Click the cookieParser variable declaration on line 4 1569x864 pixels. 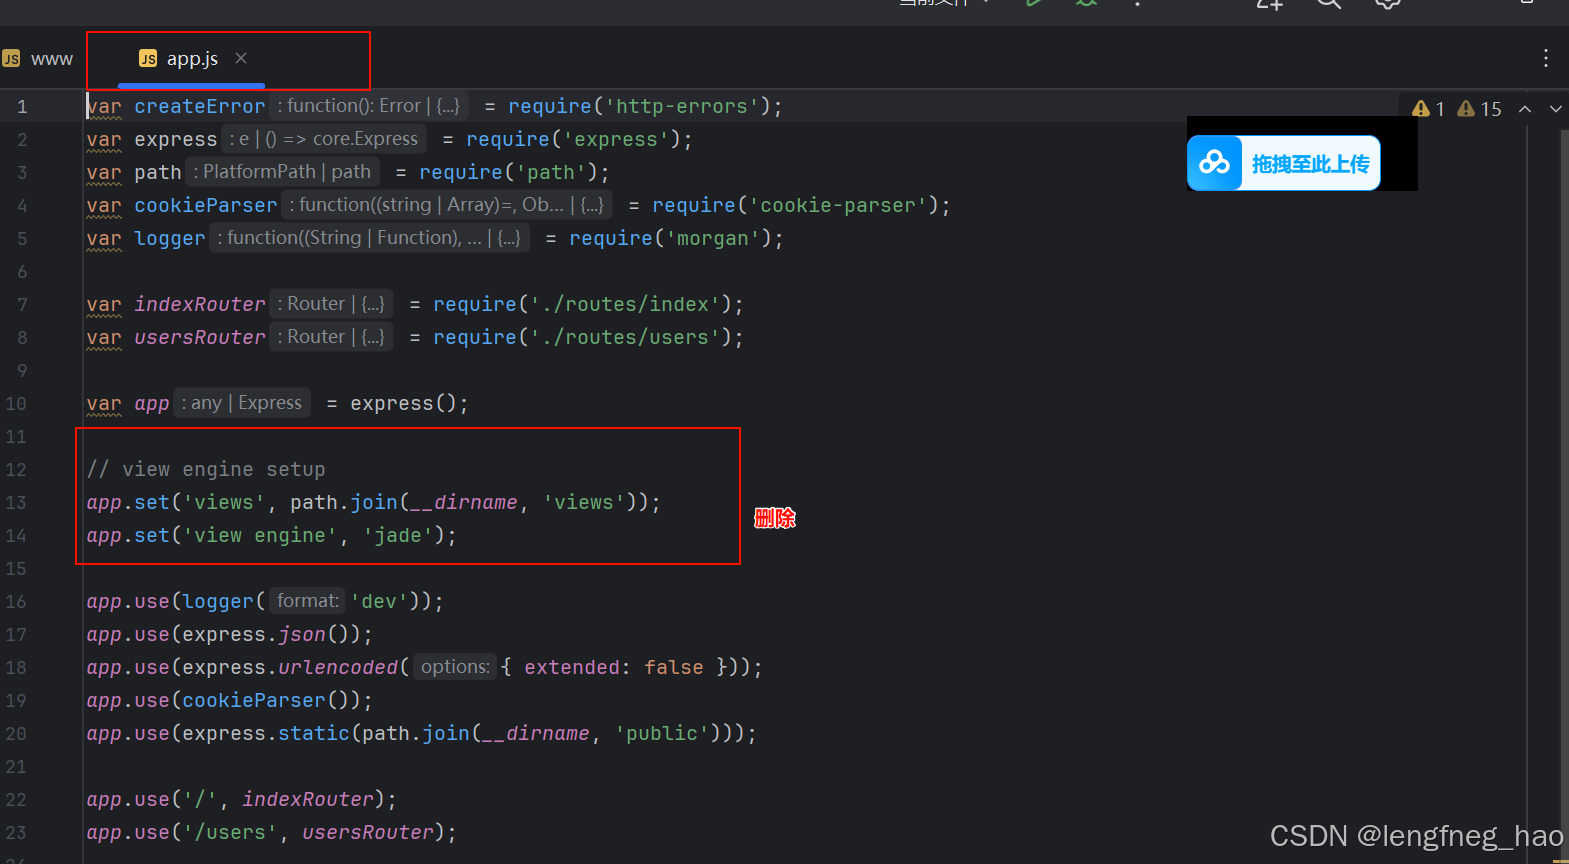pyautogui.click(x=206, y=205)
